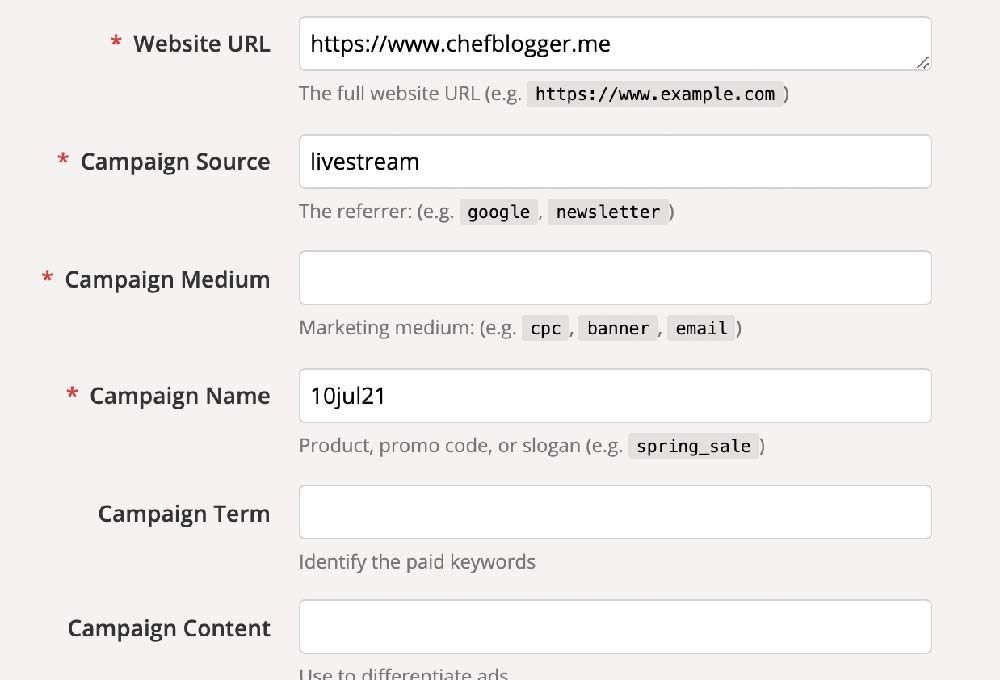This screenshot has width=1000, height=680.
Task: Click the Campaign Content label
Action: tap(169, 628)
